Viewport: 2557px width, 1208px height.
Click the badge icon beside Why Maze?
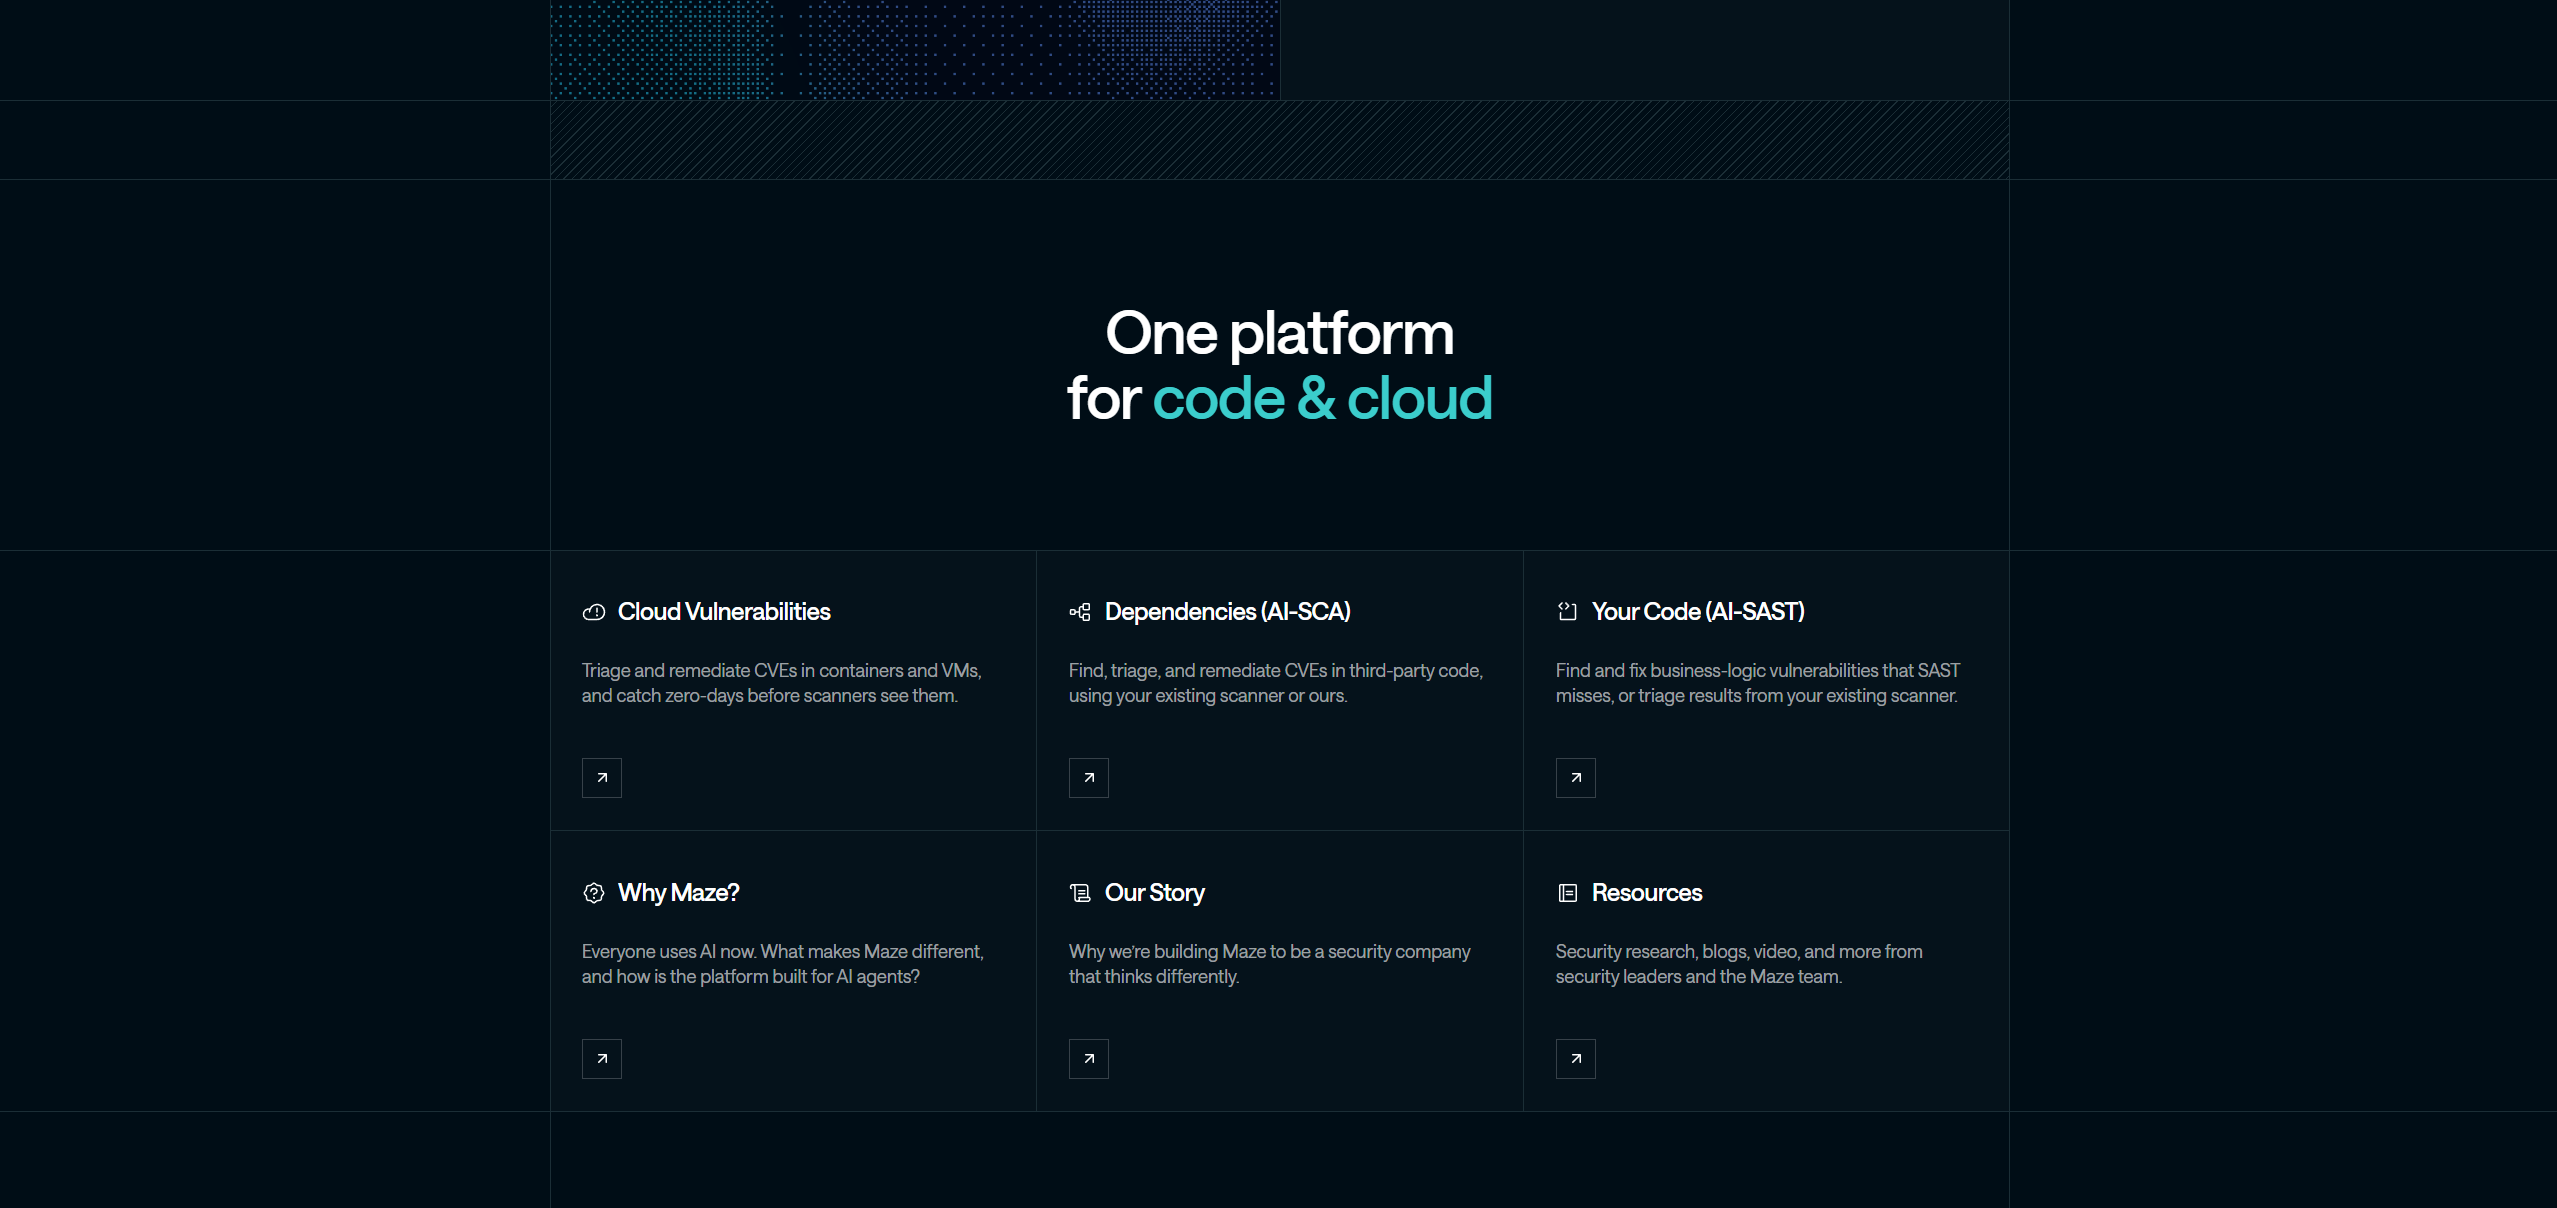pyautogui.click(x=594, y=893)
